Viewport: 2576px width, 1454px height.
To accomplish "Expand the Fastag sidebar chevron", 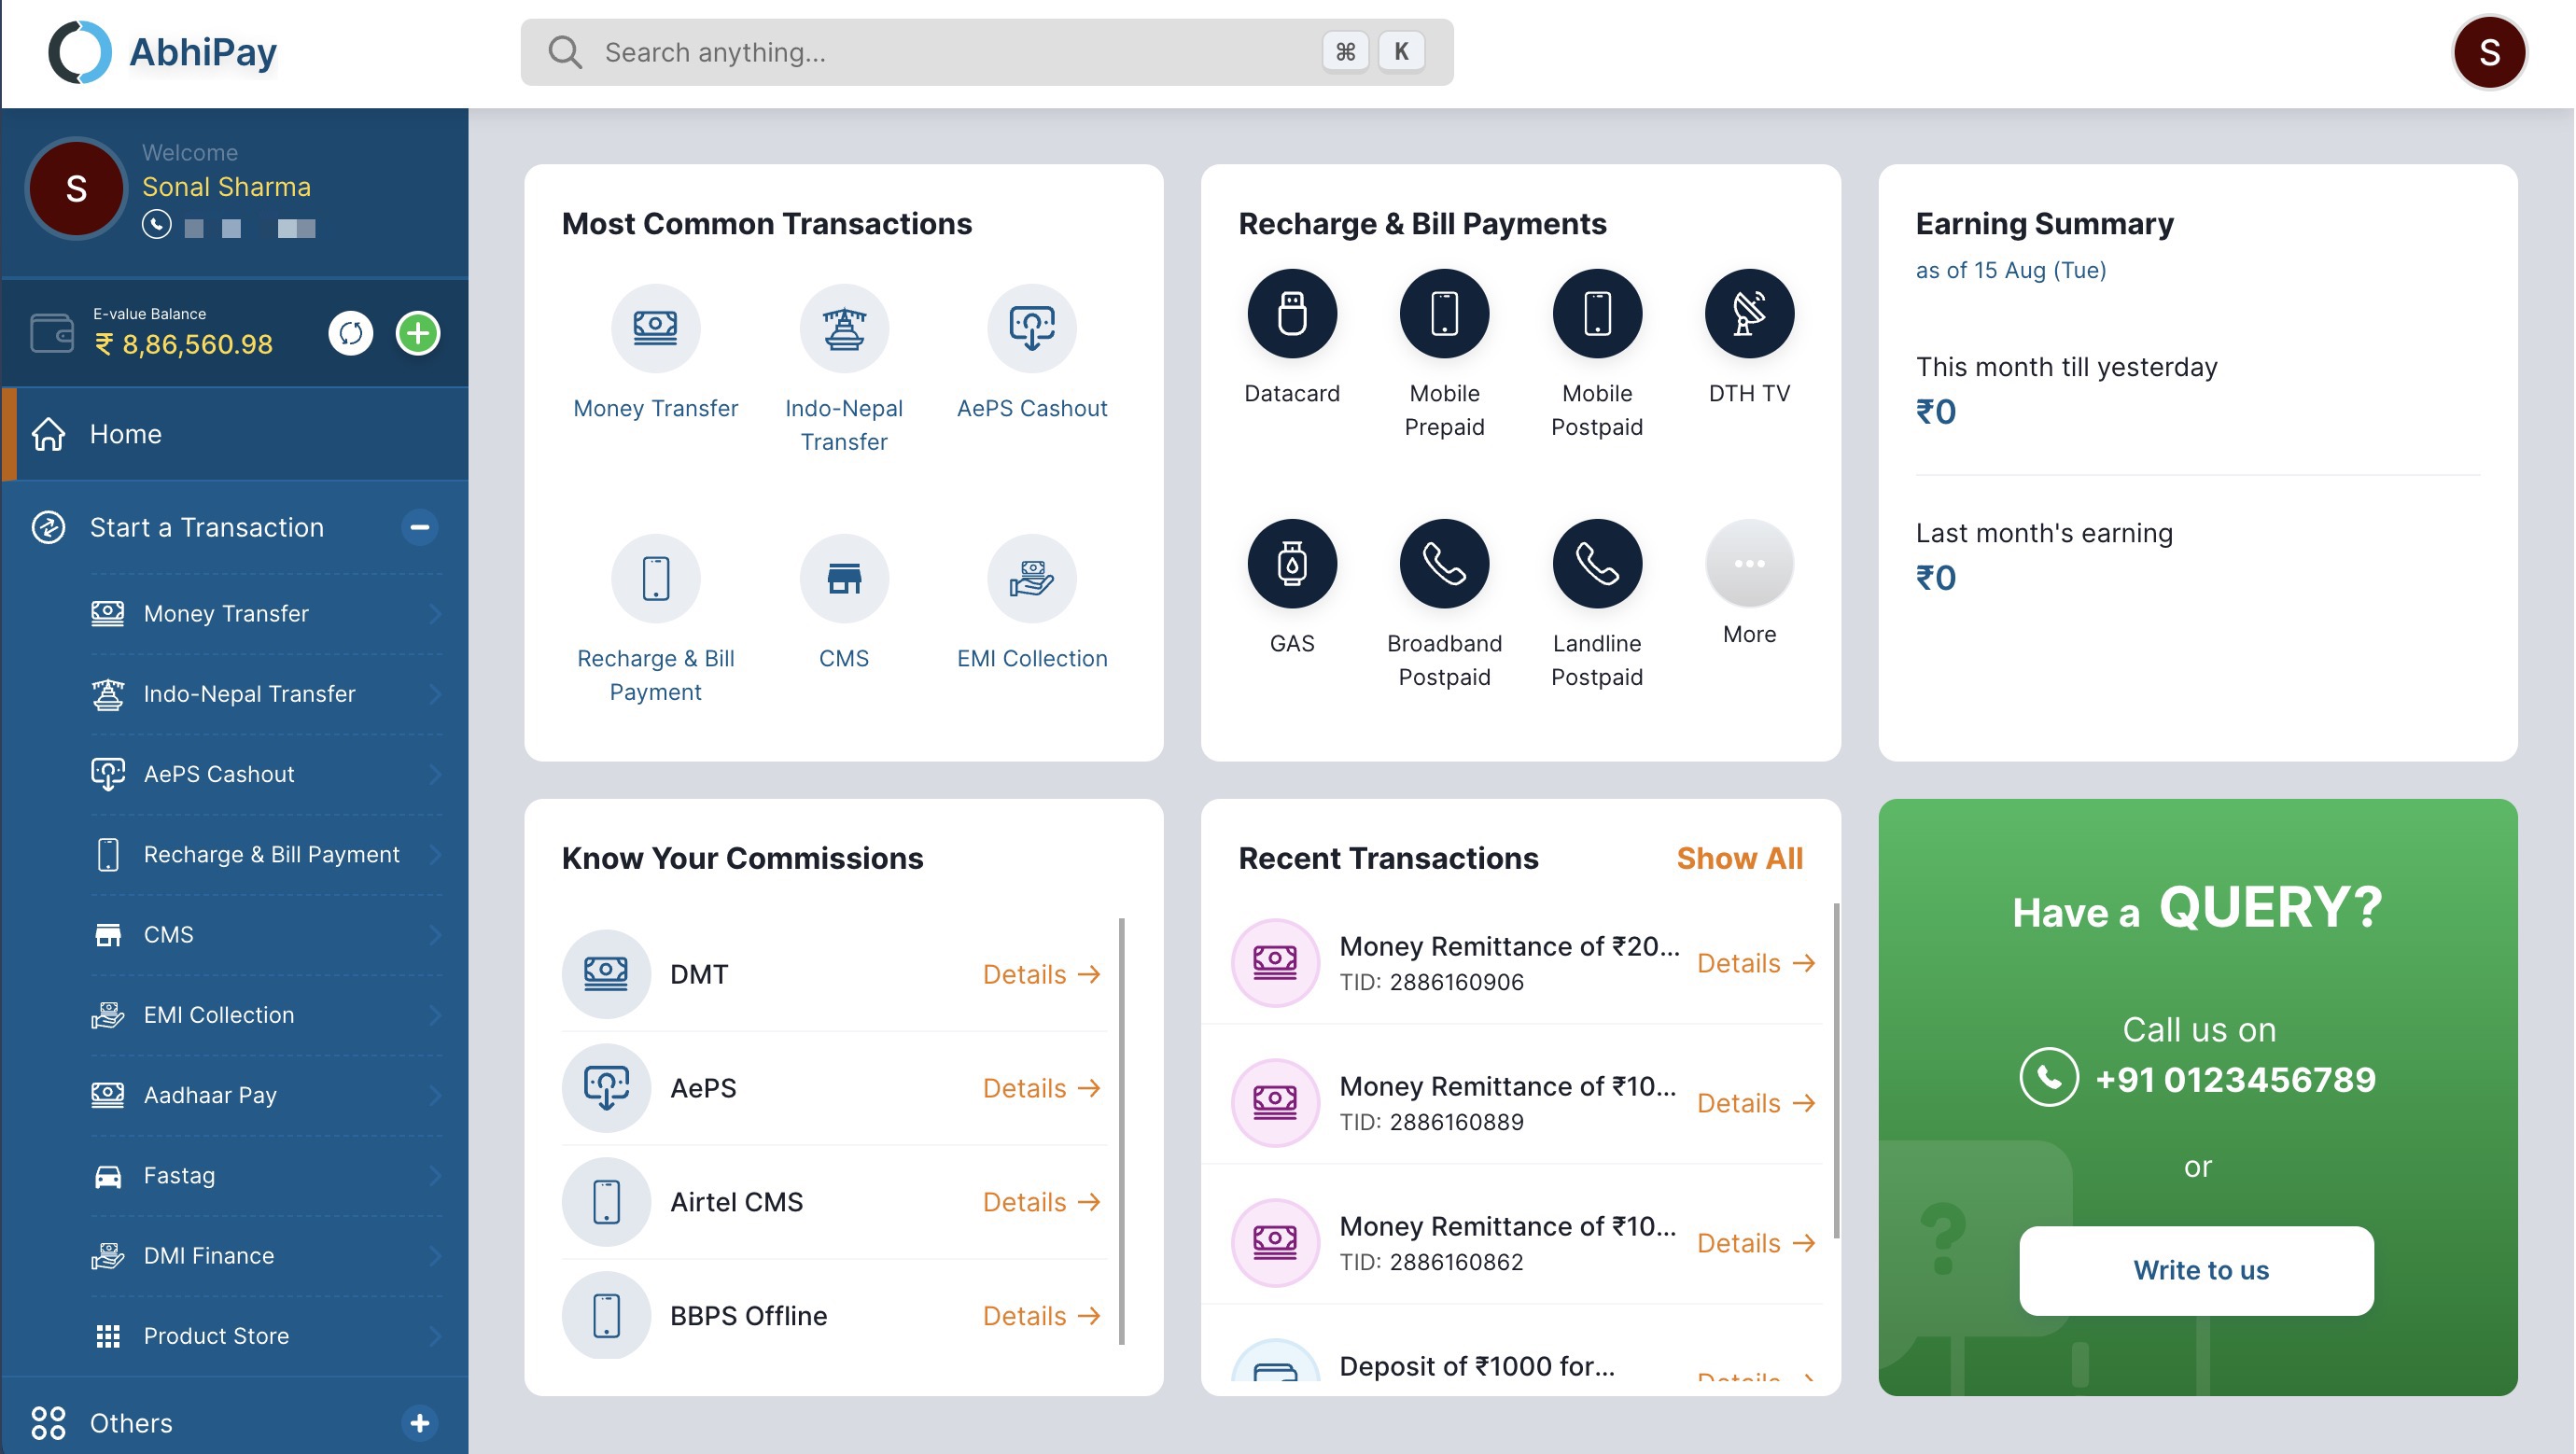I will (x=435, y=1175).
